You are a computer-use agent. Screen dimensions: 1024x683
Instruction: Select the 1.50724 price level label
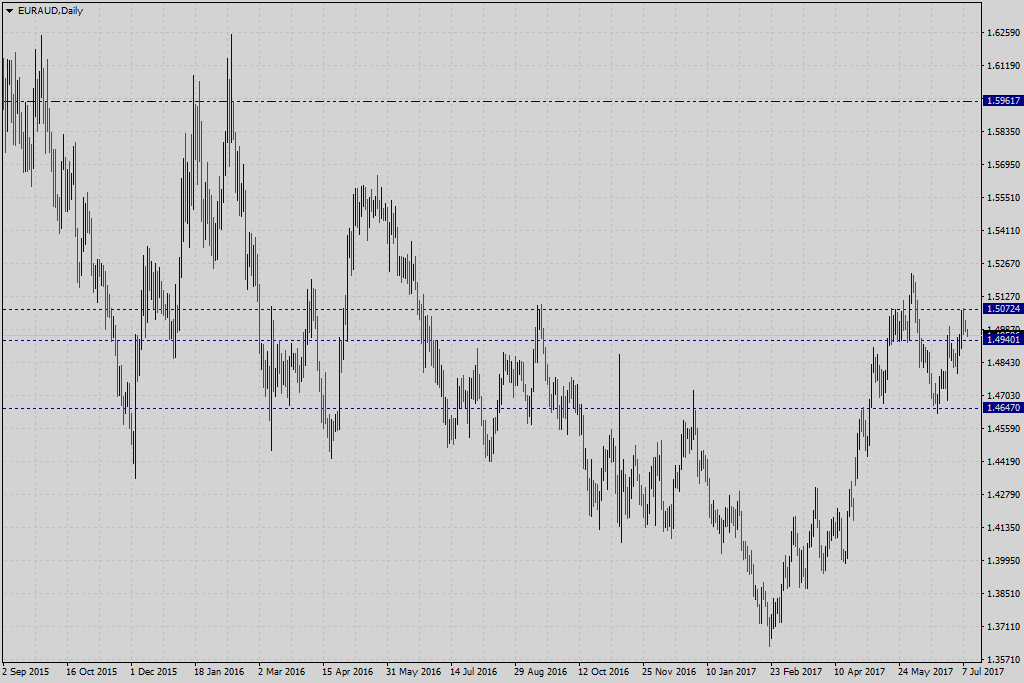pos(1002,310)
